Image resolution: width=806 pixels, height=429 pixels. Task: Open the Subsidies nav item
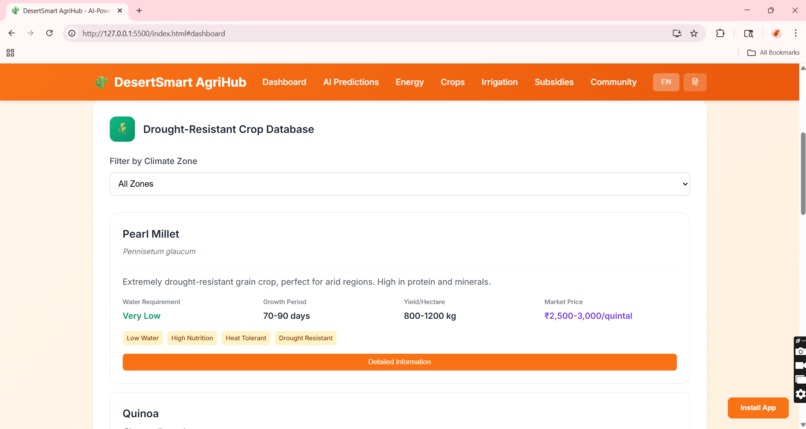pyautogui.click(x=554, y=82)
